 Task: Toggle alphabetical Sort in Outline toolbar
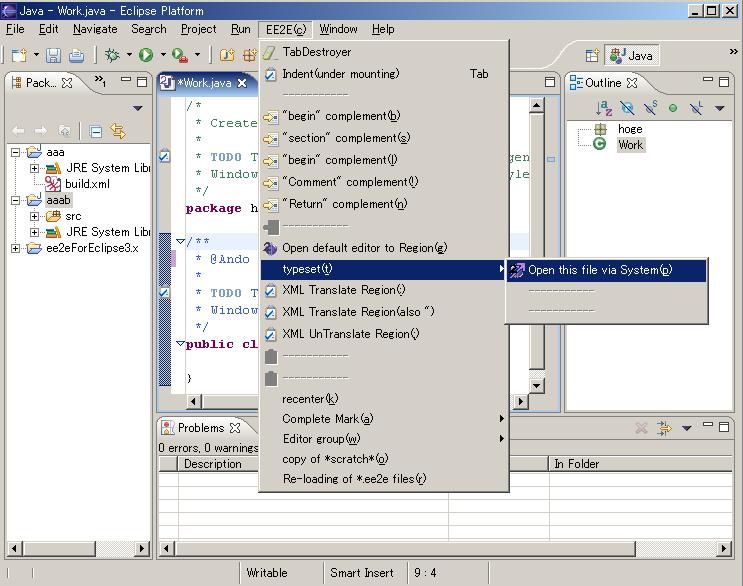[604, 108]
